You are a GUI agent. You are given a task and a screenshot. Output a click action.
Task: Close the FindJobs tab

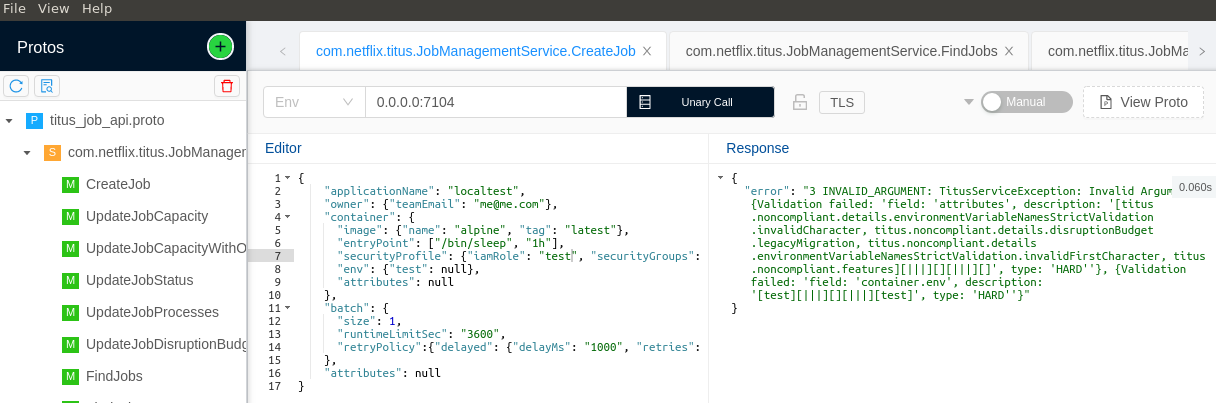click(x=1009, y=51)
